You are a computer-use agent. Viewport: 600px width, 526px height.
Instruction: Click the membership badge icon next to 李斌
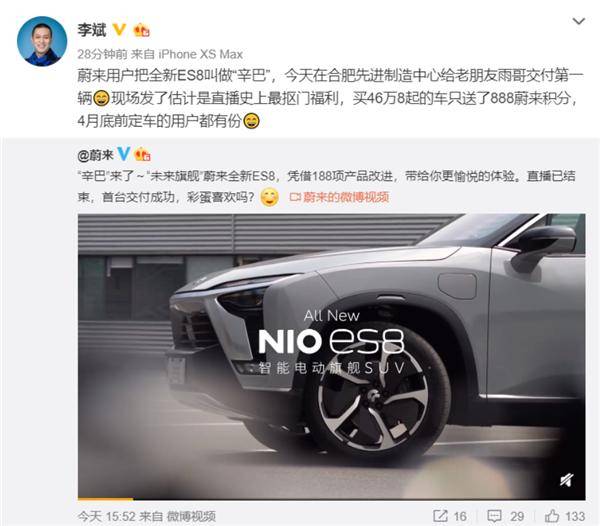point(141,30)
